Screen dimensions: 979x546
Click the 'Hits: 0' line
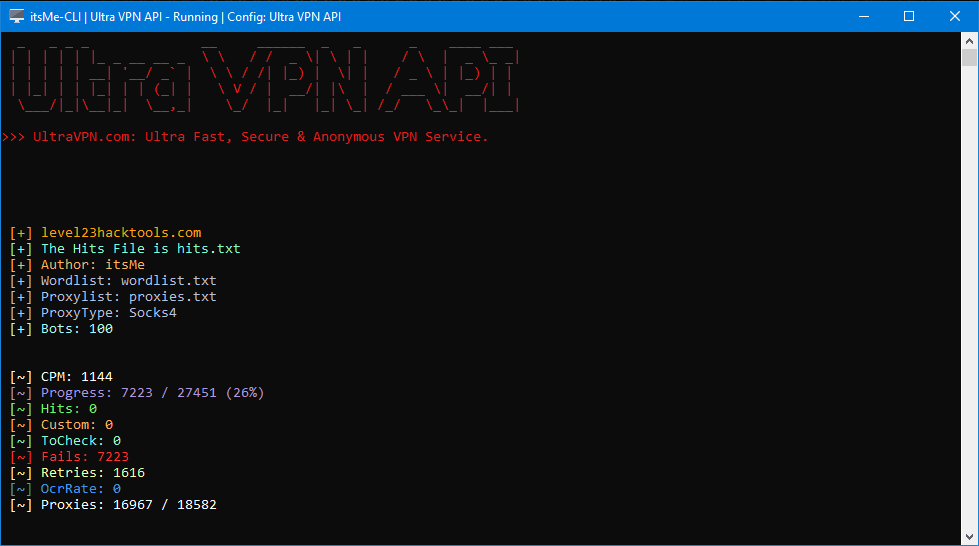53,409
